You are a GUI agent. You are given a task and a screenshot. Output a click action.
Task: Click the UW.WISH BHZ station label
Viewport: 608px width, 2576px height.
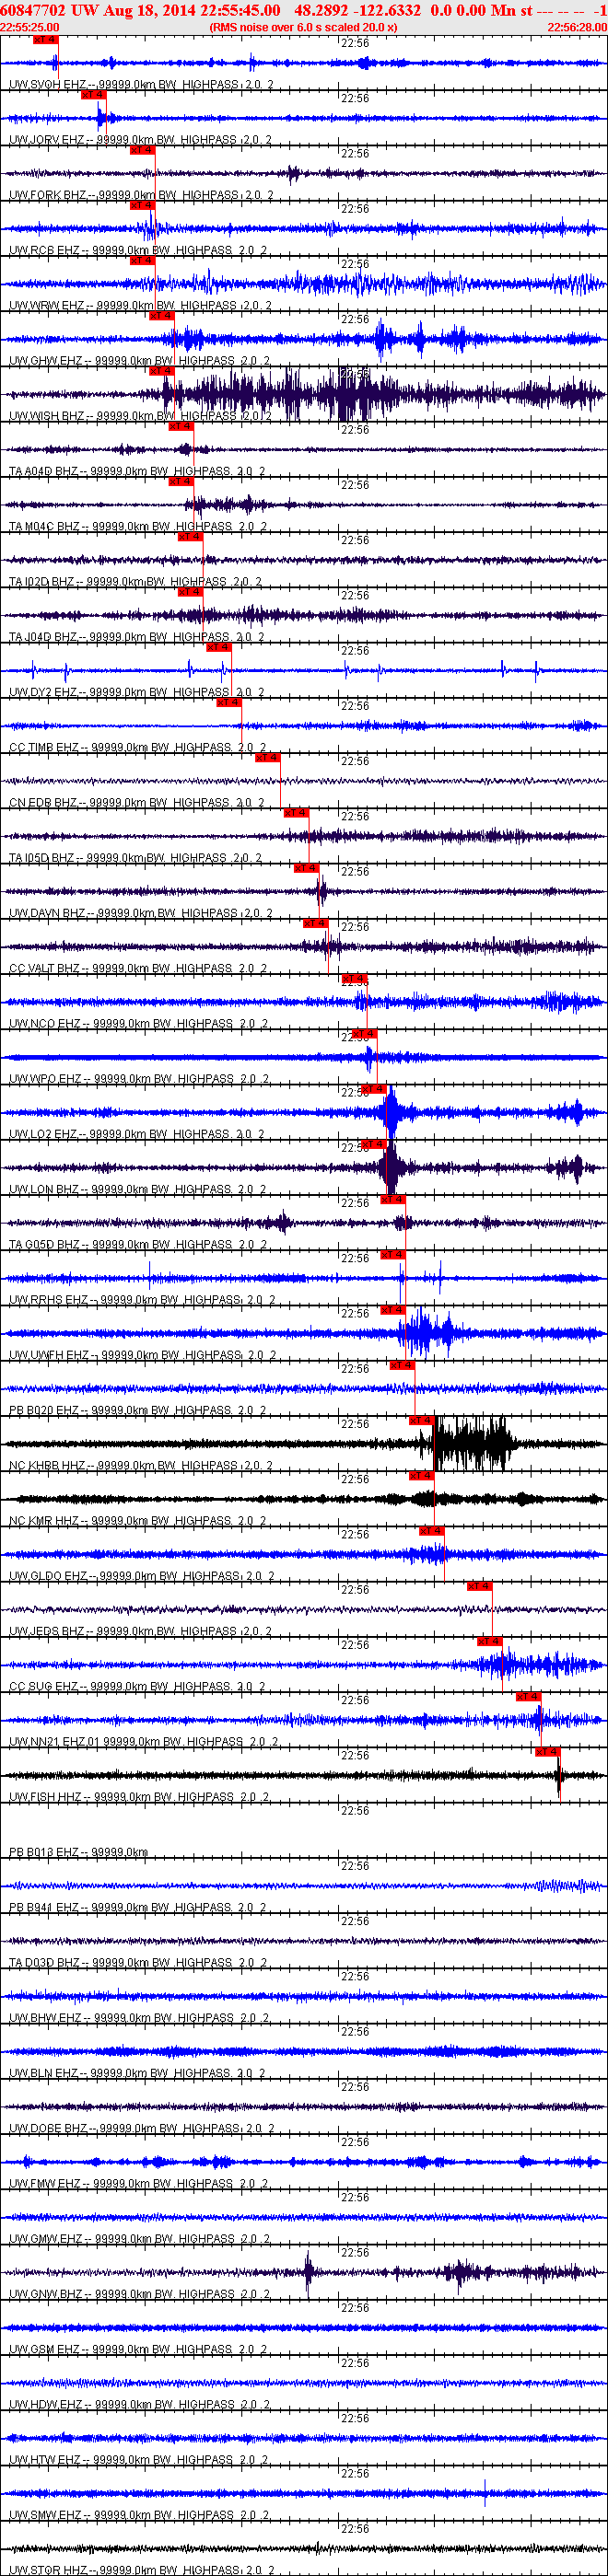(141, 416)
